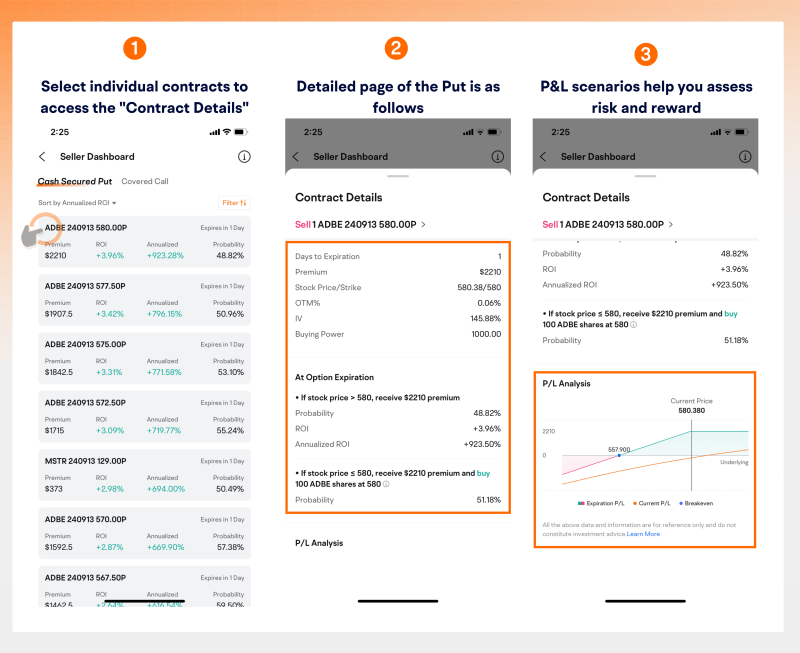The image size is (800, 653).
Task: Select ADBE 240913 580.00P contract card
Action: click(x=144, y=242)
